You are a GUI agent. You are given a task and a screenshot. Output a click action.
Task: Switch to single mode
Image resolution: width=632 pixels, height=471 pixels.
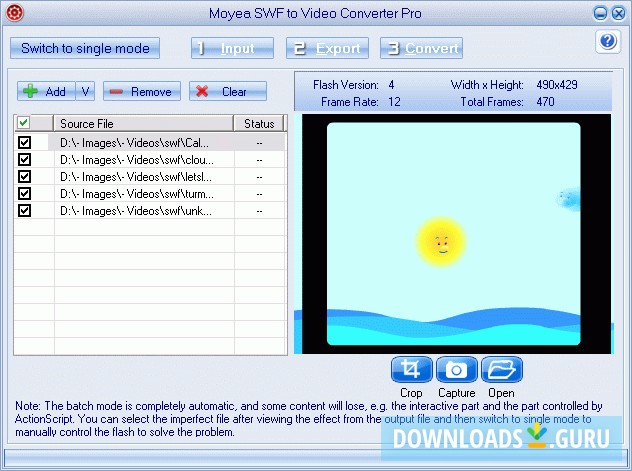pos(85,48)
